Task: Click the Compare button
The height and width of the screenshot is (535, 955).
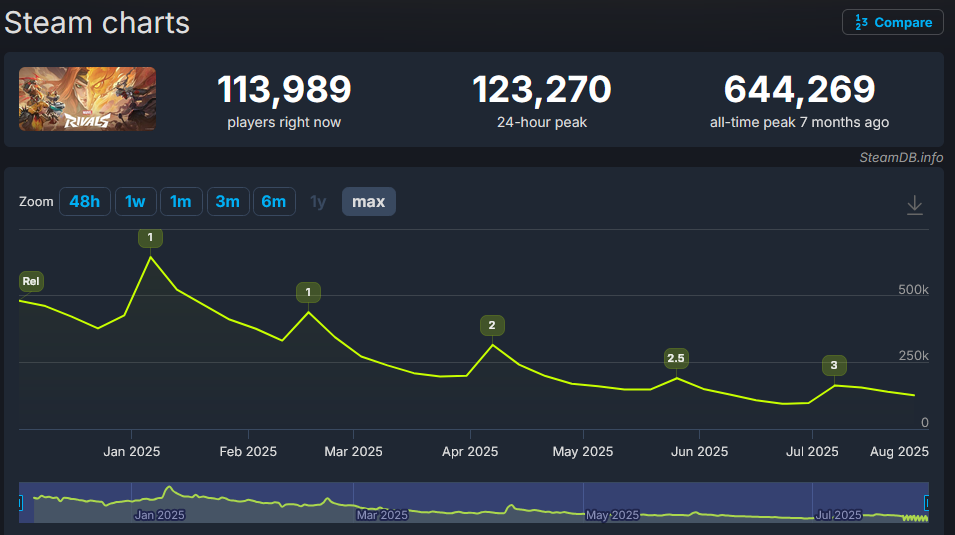Action: (892, 23)
